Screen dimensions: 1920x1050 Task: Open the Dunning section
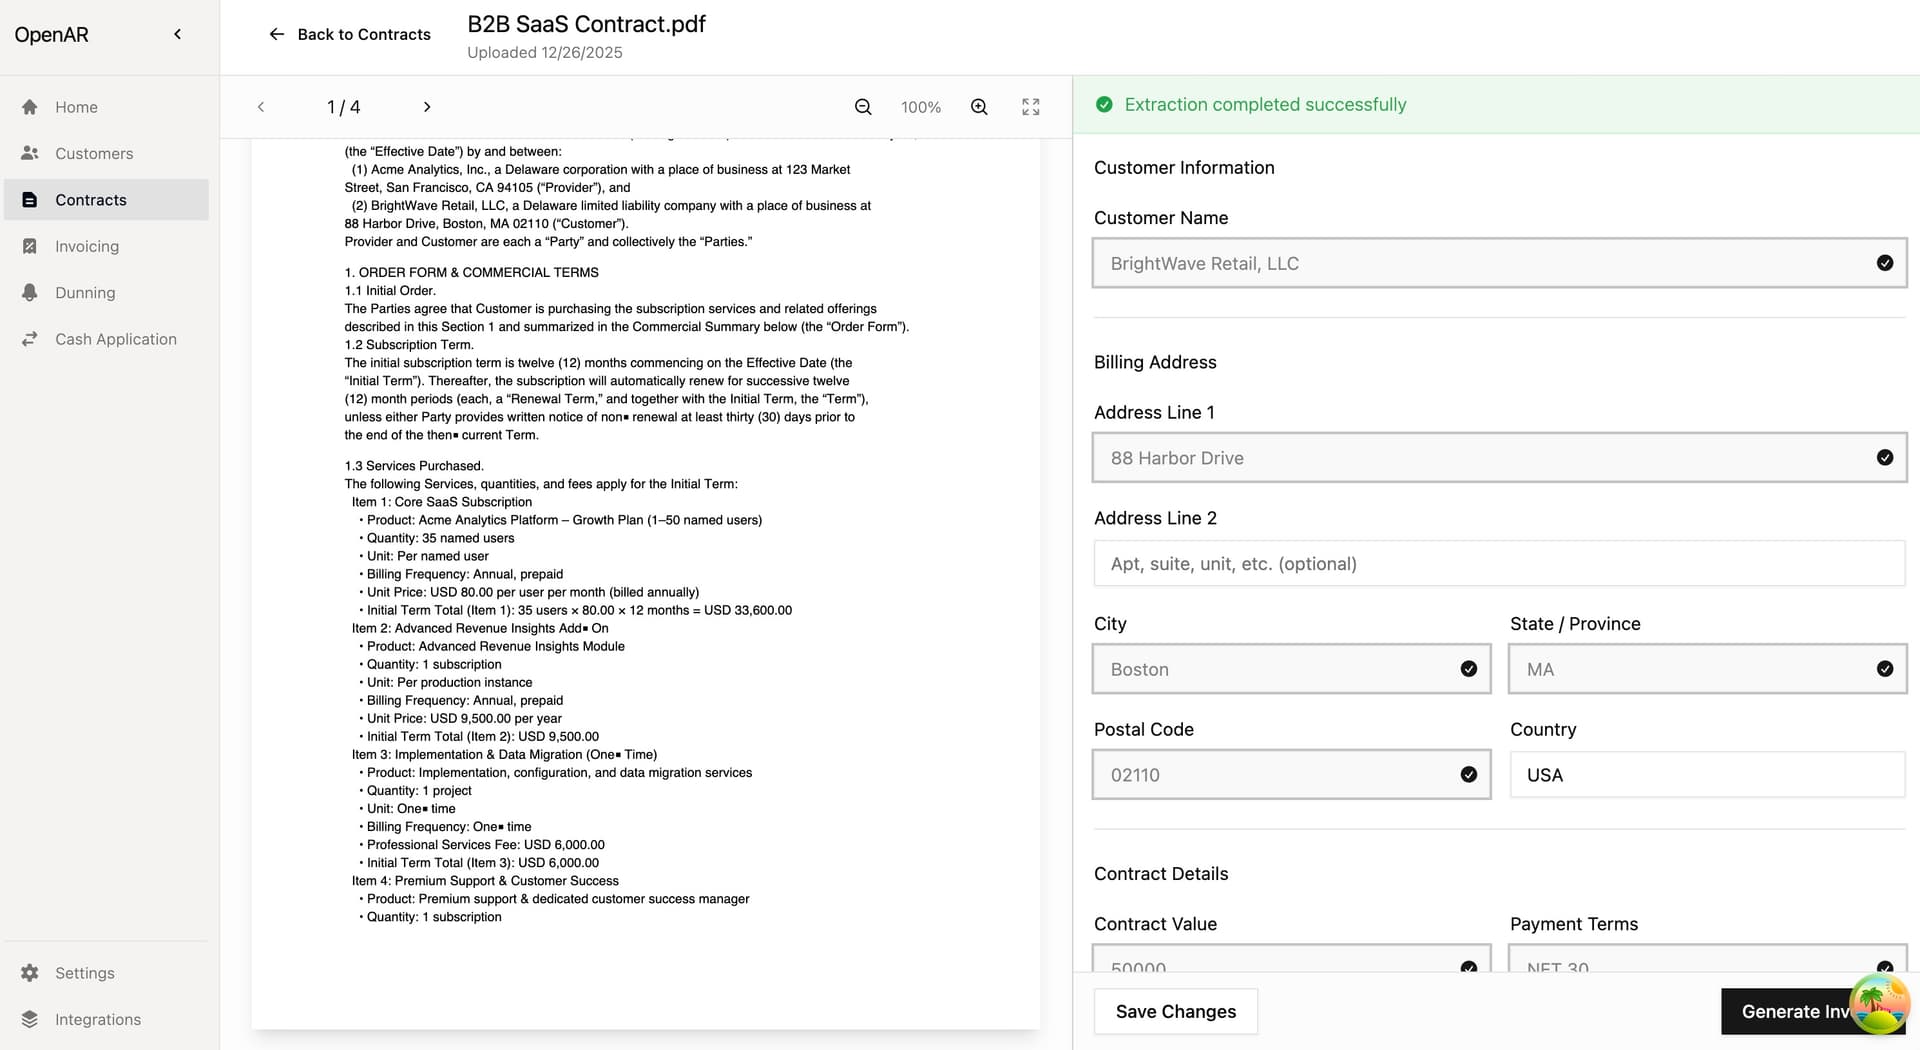(x=85, y=292)
